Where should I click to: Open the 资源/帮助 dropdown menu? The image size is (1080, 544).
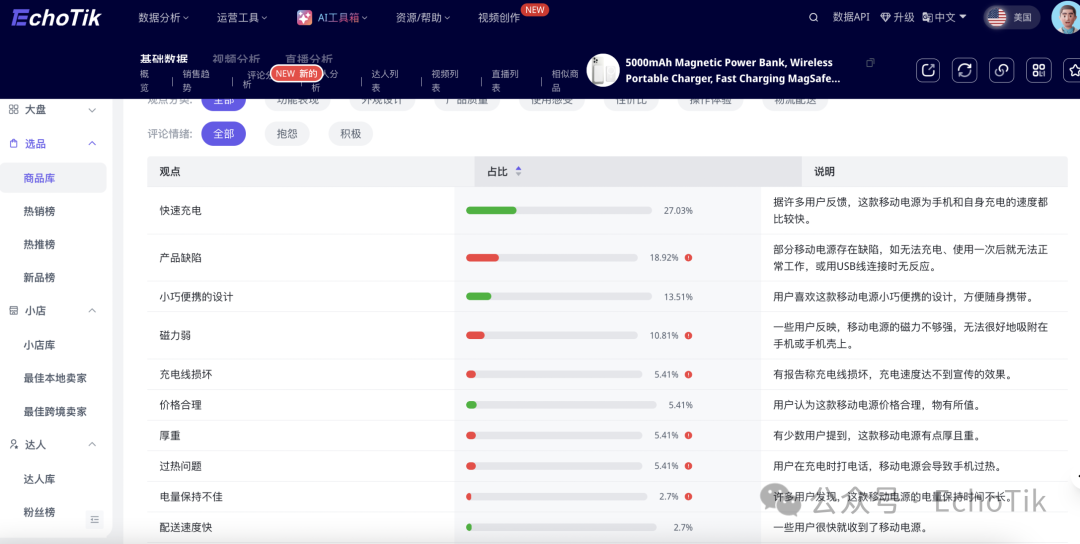[422, 18]
